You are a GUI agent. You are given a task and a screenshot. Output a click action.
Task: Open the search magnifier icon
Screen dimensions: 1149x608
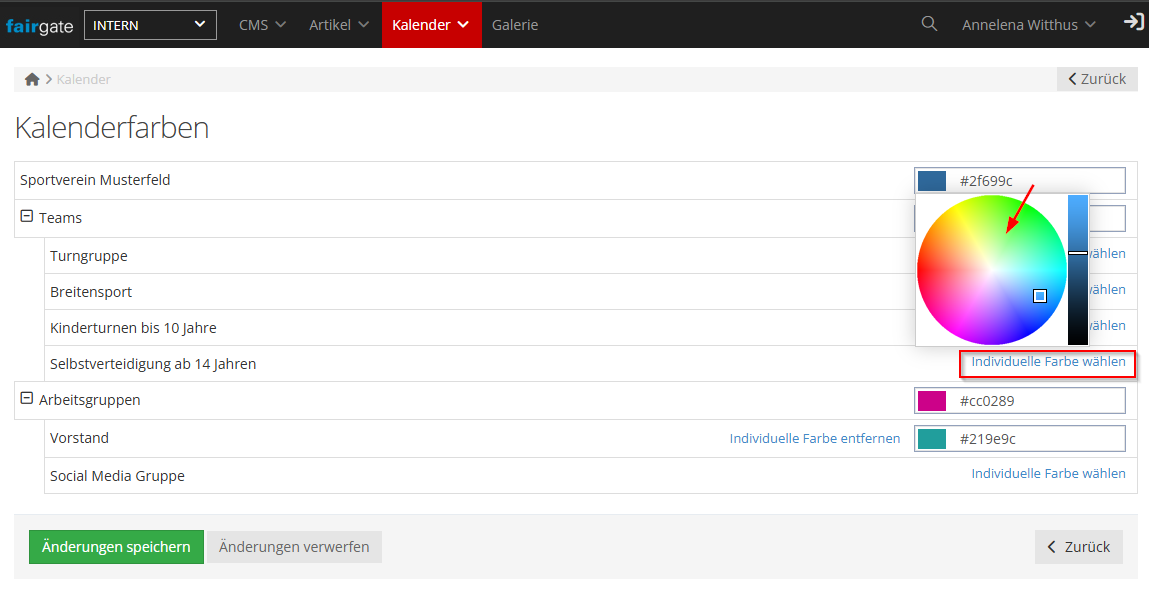click(929, 24)
